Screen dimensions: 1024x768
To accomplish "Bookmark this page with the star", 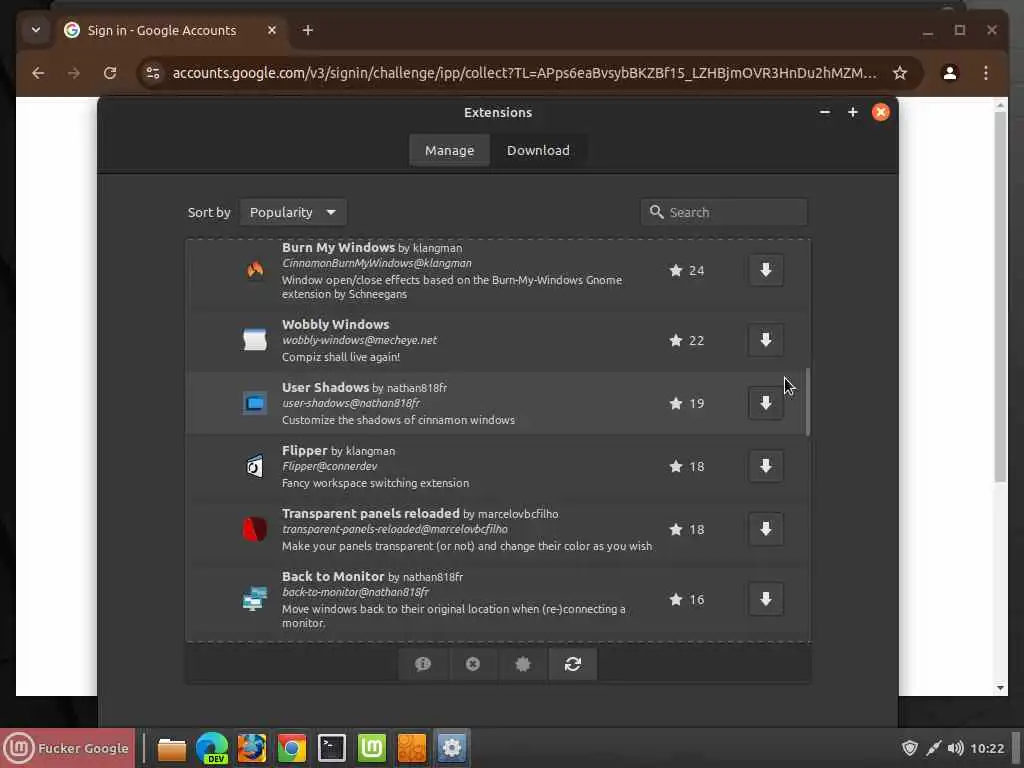I will (x=900, y=72).
